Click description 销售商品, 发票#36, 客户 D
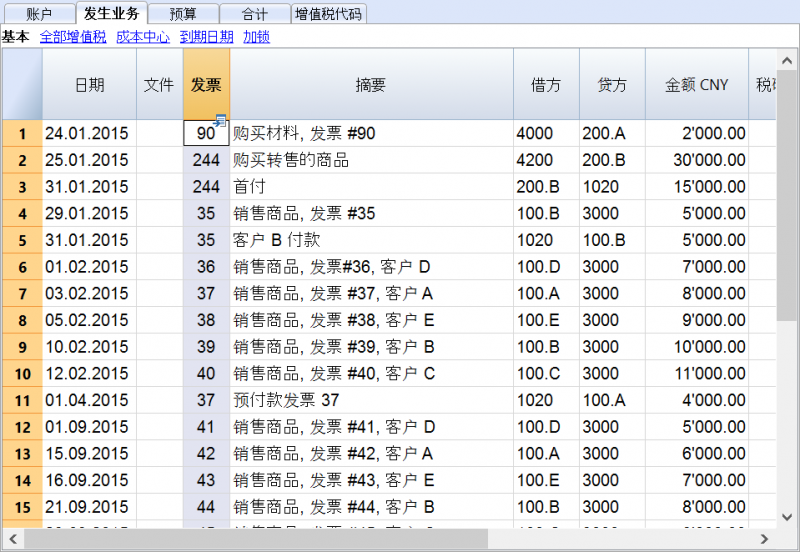Viewport: 800px width, 552px height. 371,267
